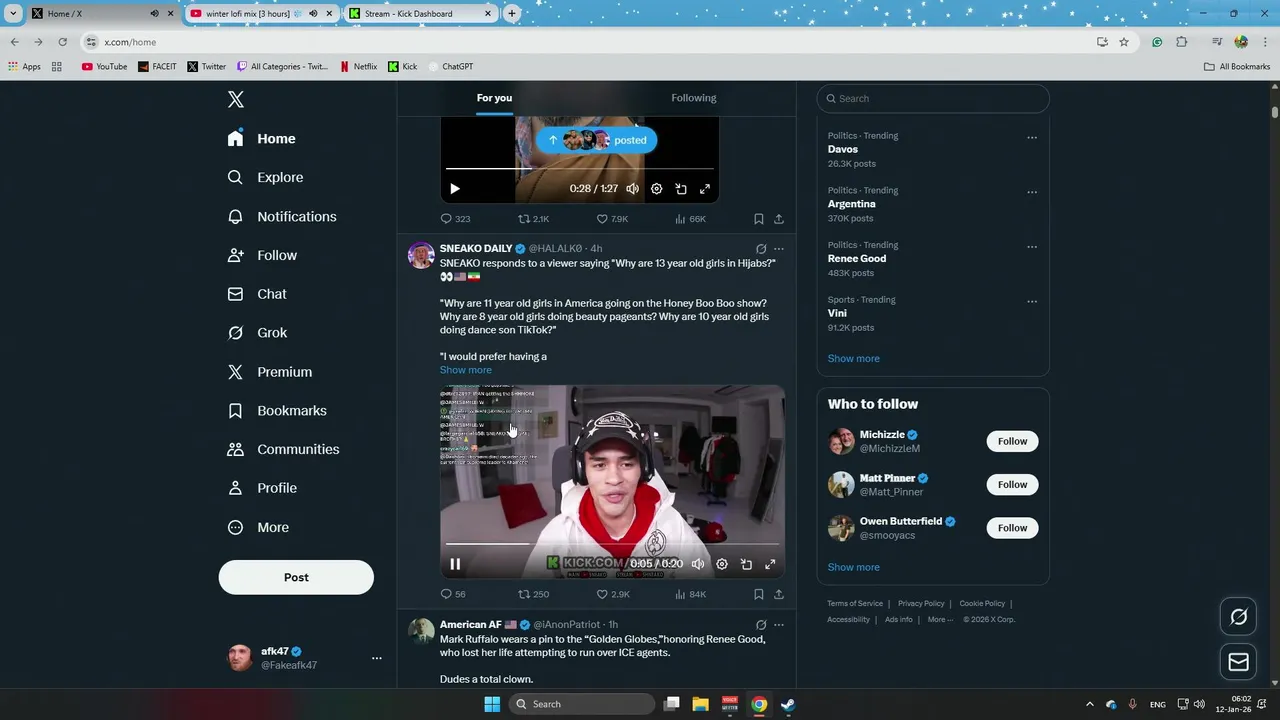This screenshot has height=720, width=1280.
Task: Open Premium in sidebar
Action: [270, 371]
